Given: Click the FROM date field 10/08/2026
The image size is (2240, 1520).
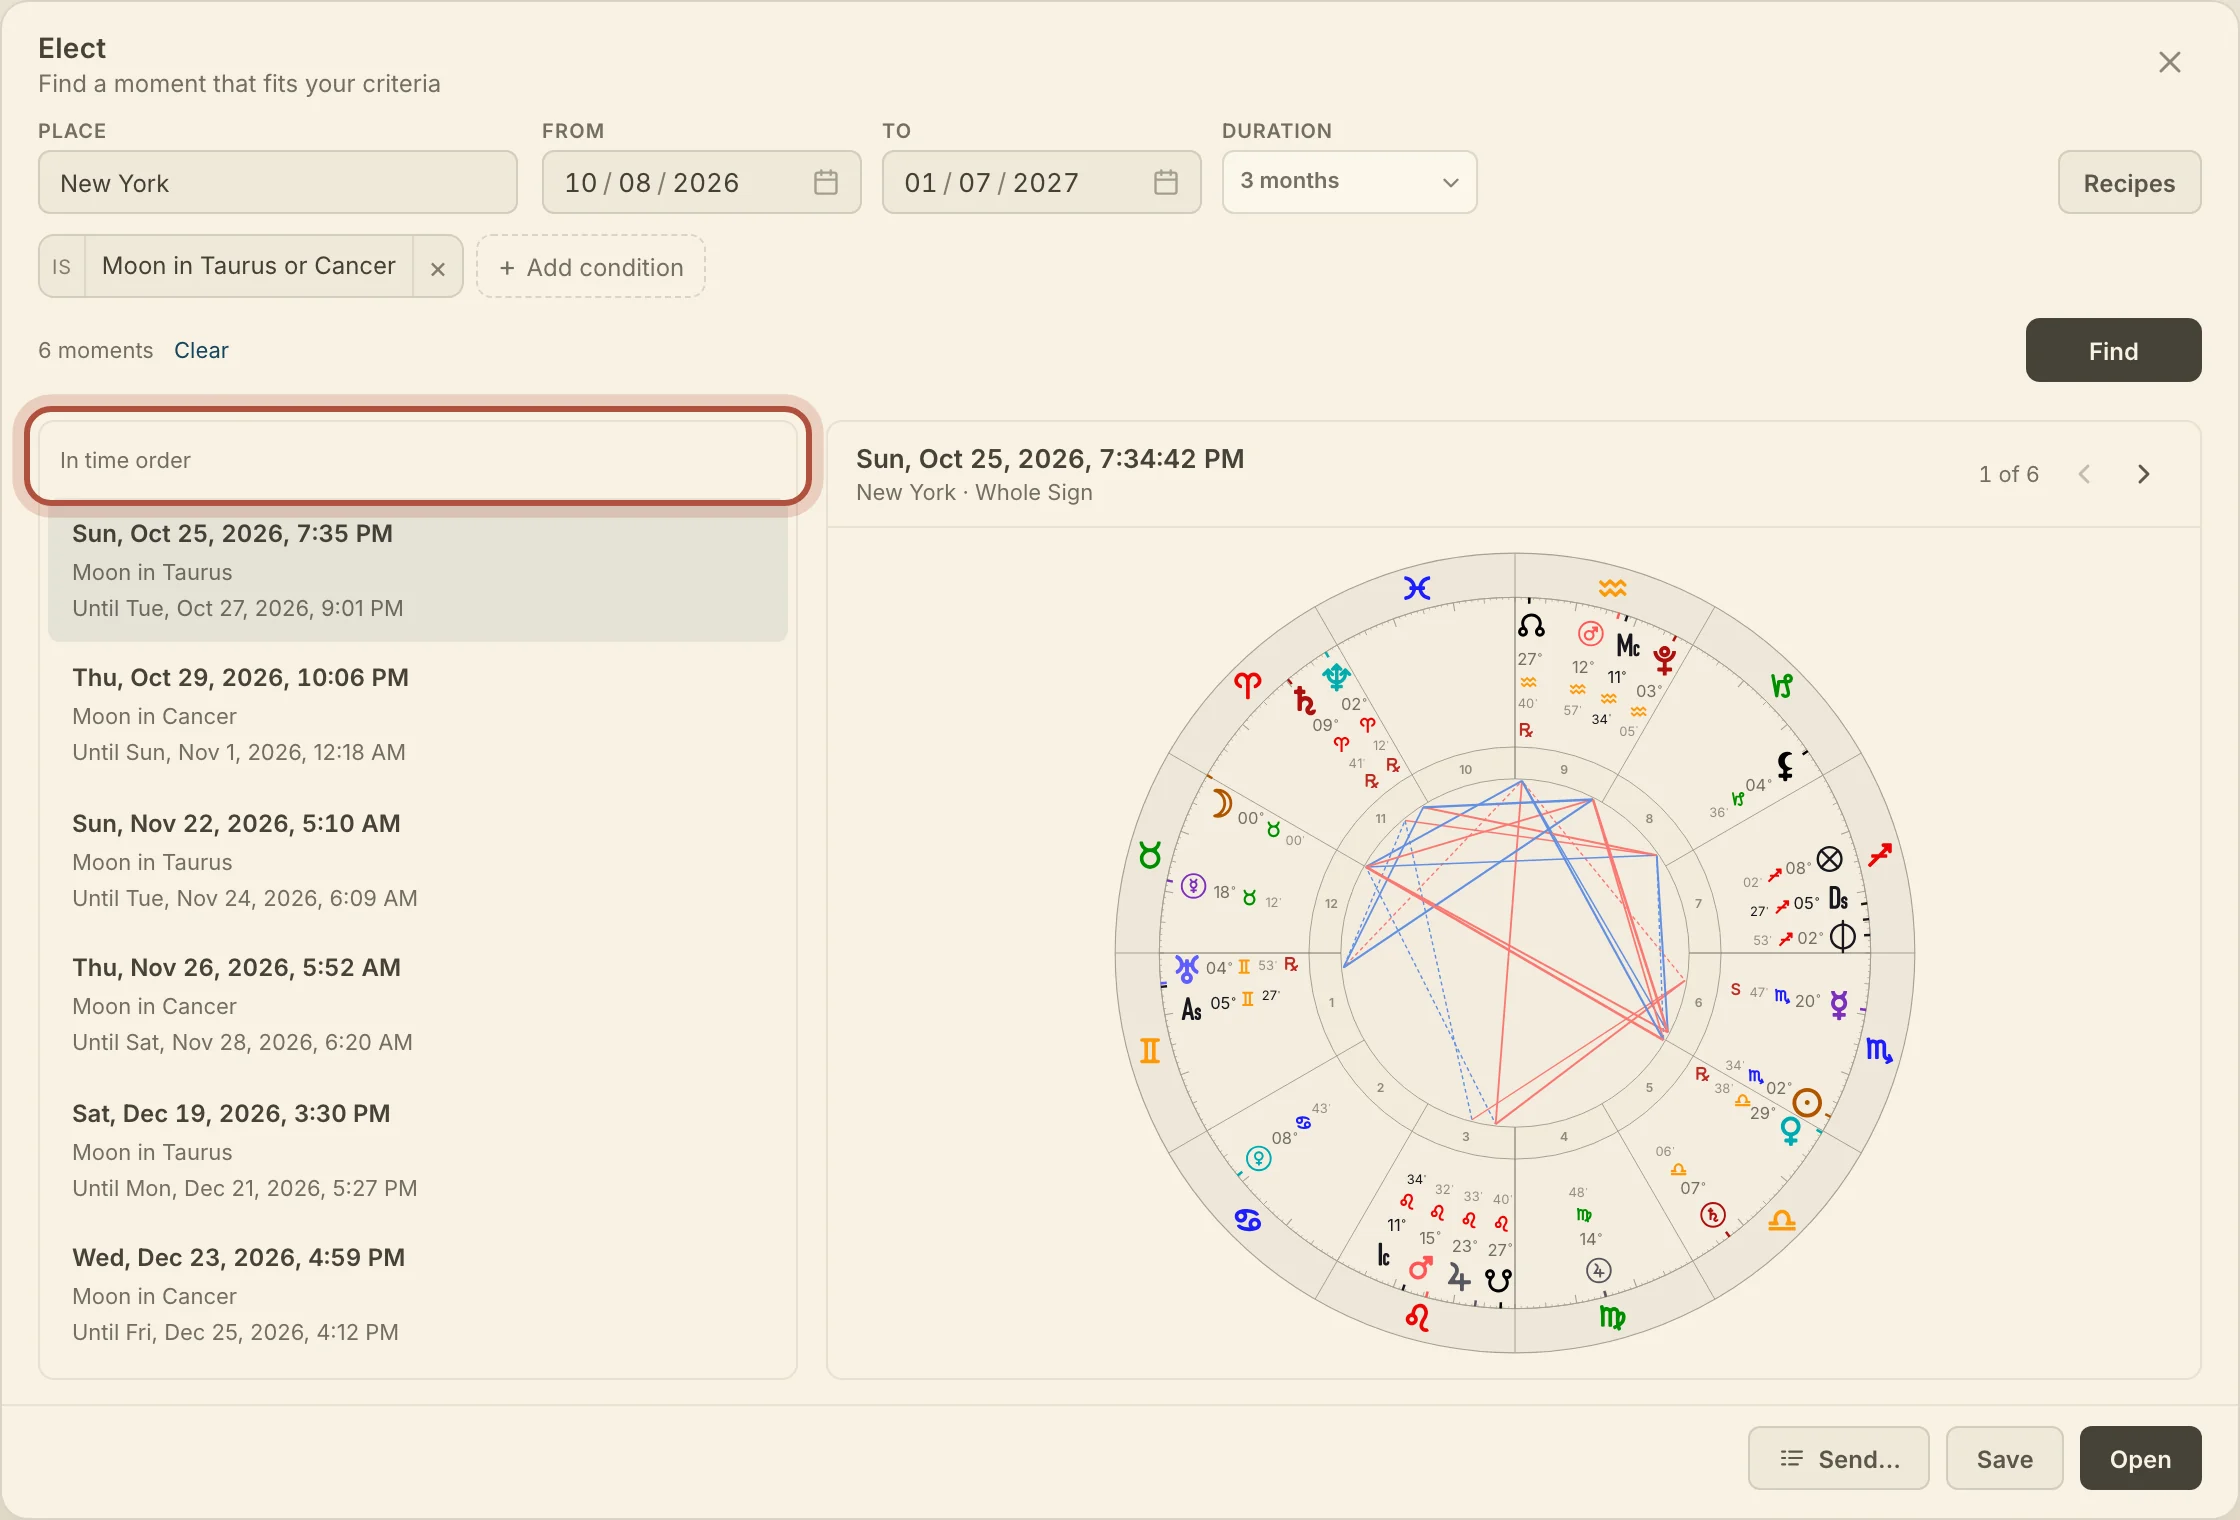Looking at the screenshot, I should click(701, 182).
